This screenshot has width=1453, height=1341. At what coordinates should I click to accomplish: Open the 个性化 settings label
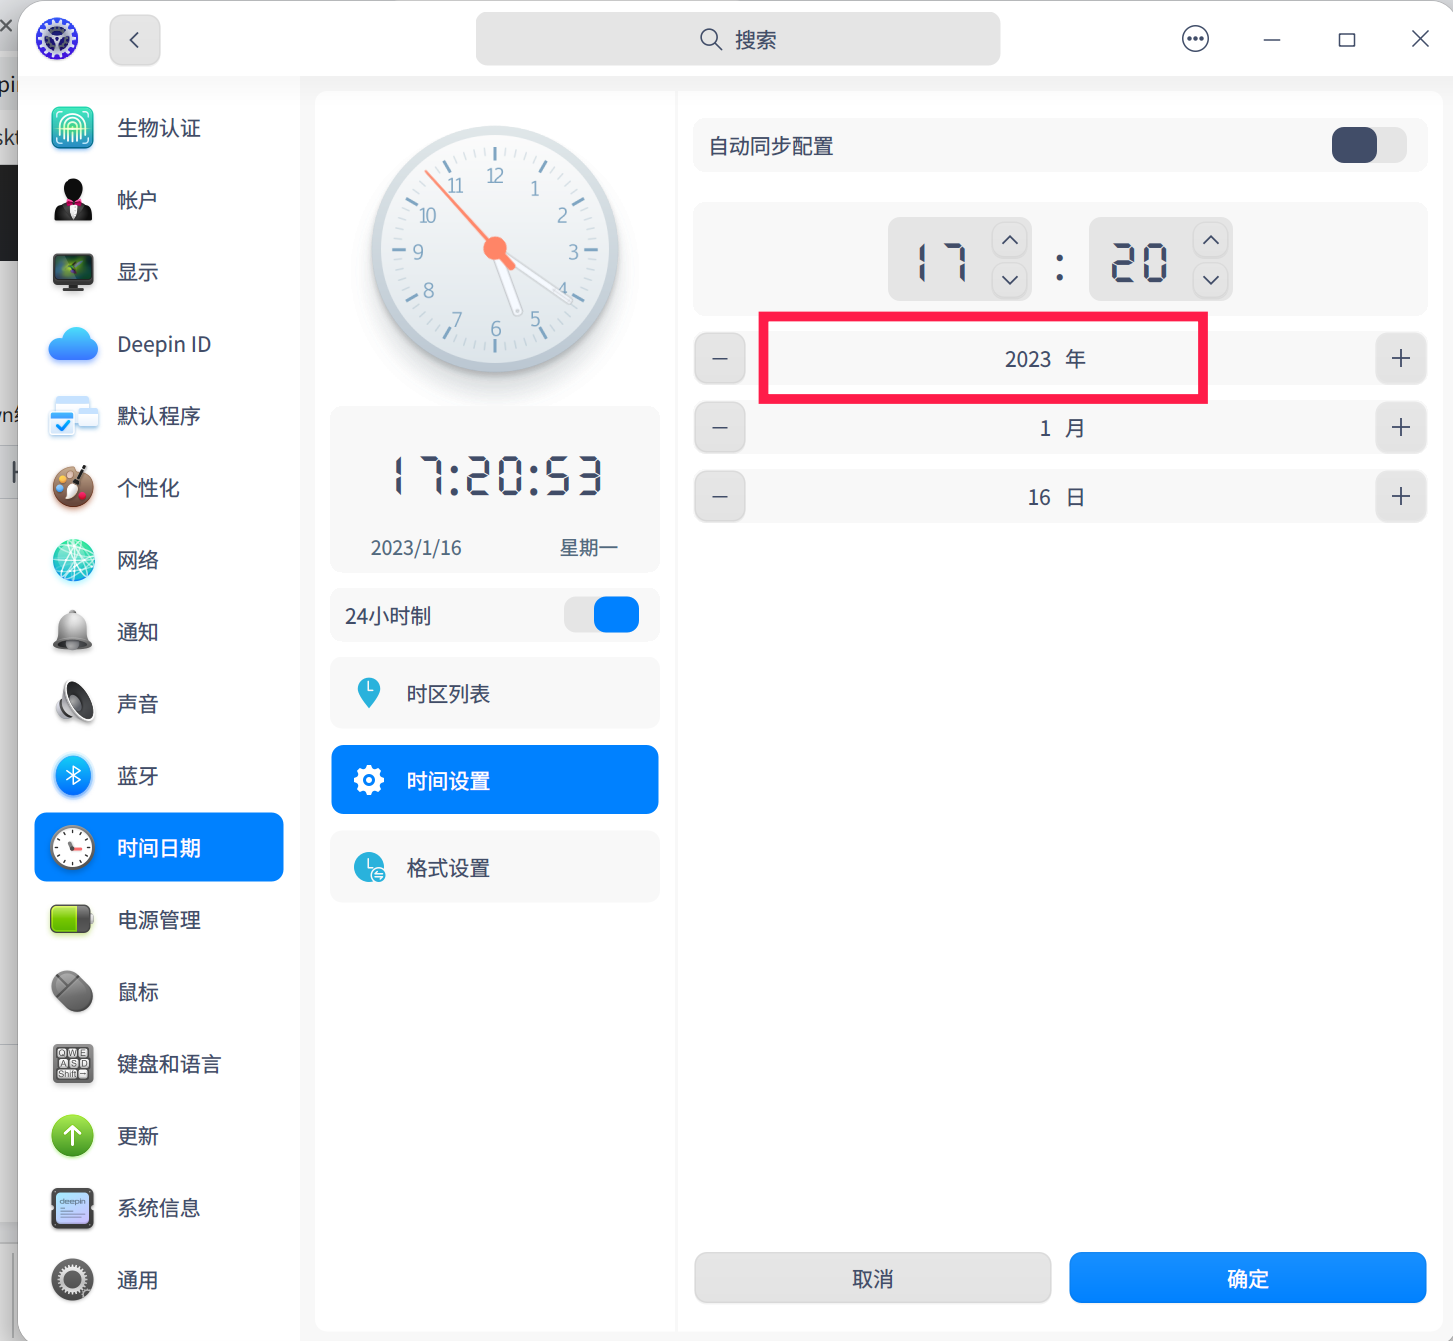tap(148, 488)
